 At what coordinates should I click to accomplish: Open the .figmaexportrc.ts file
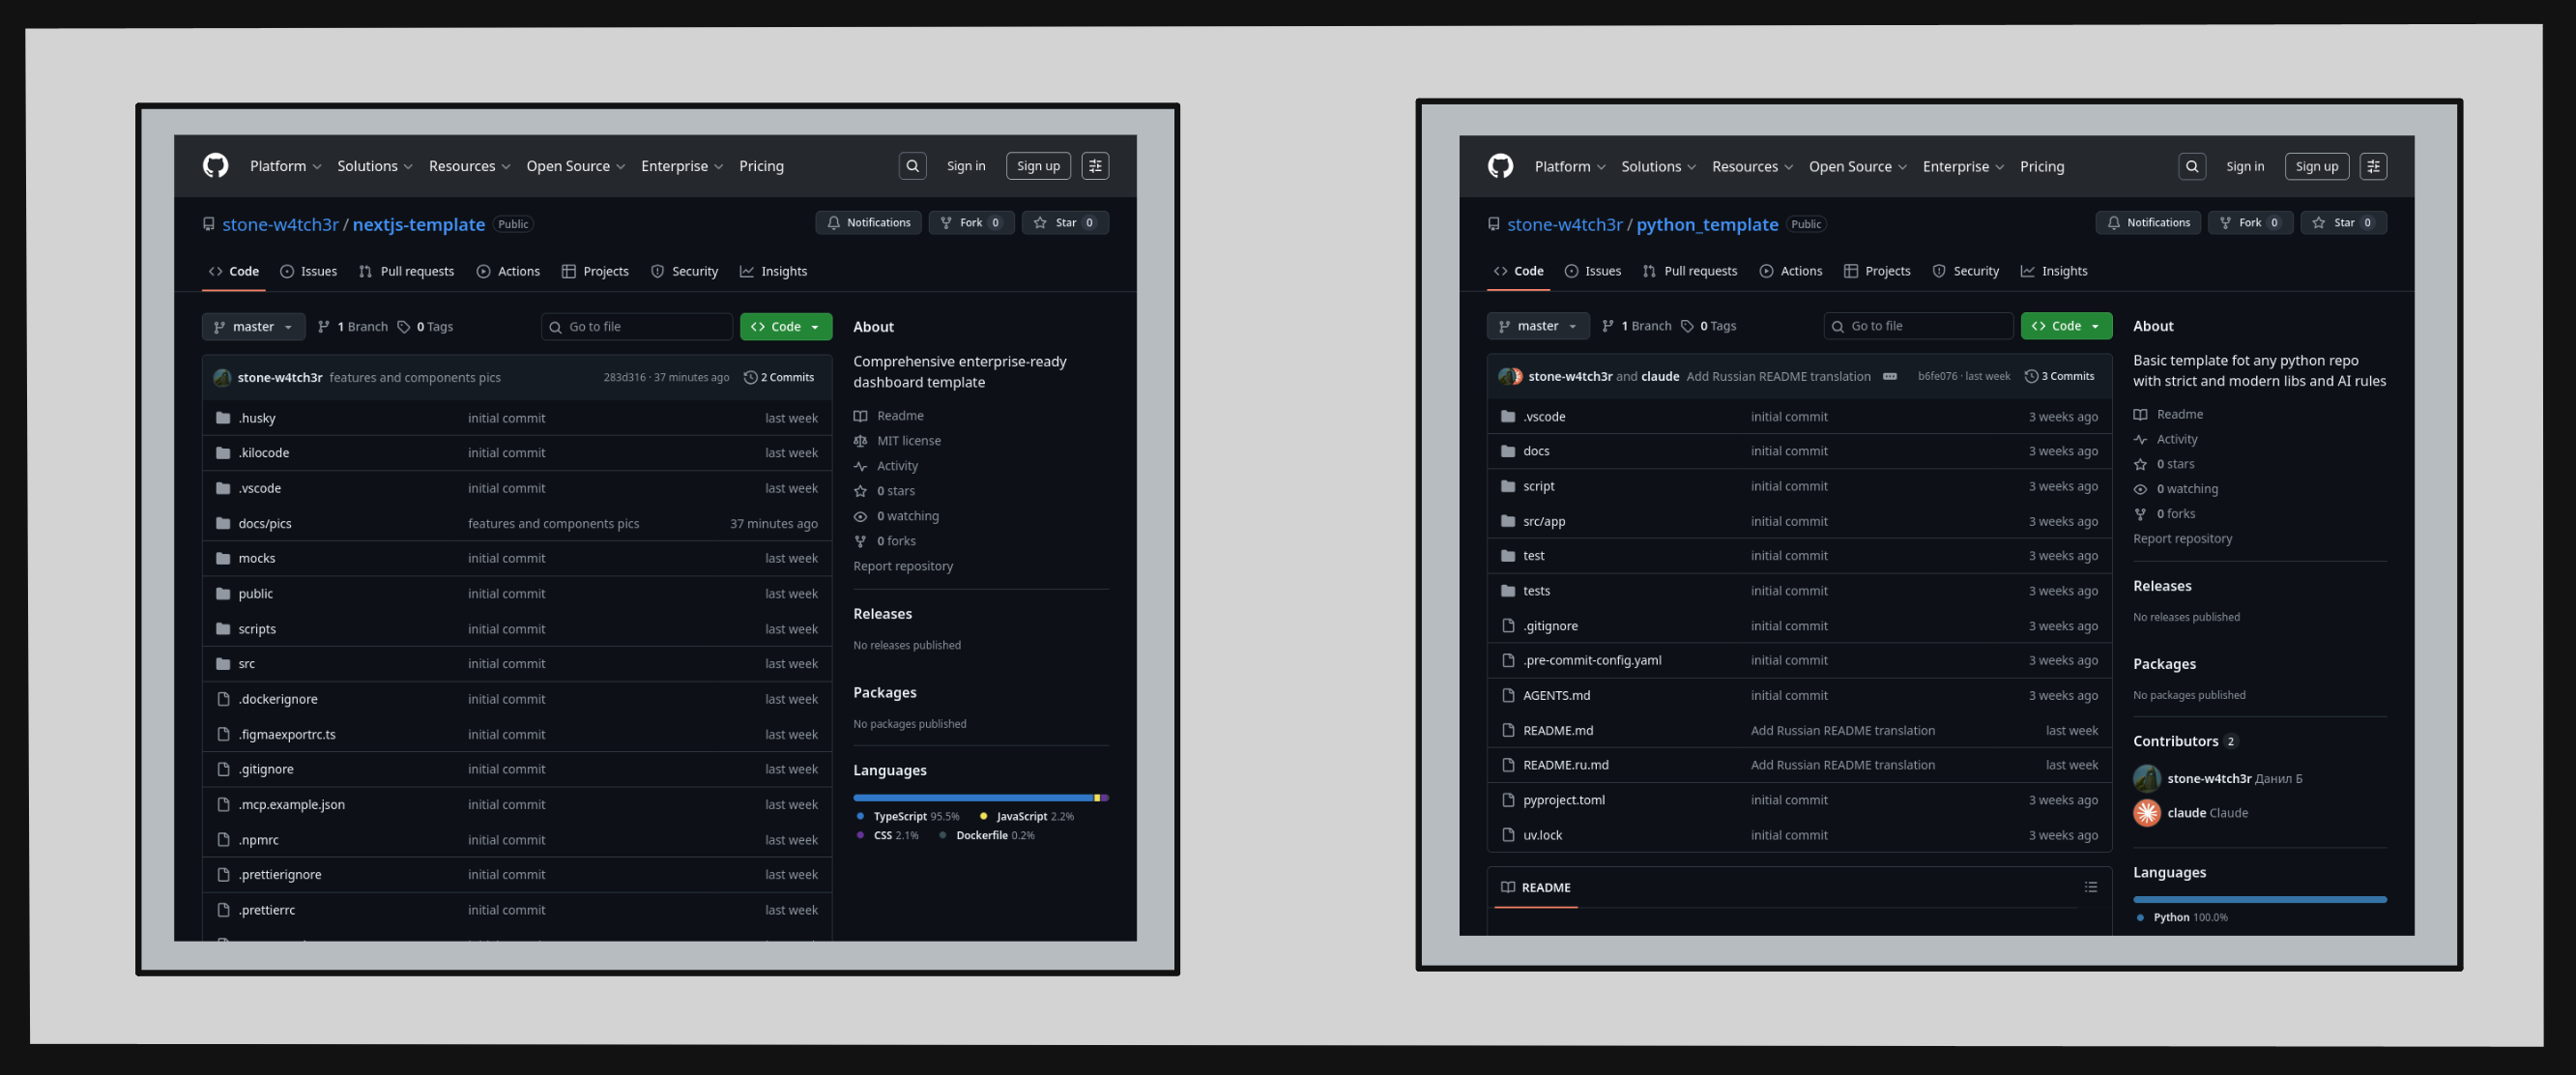coord(287,735)
